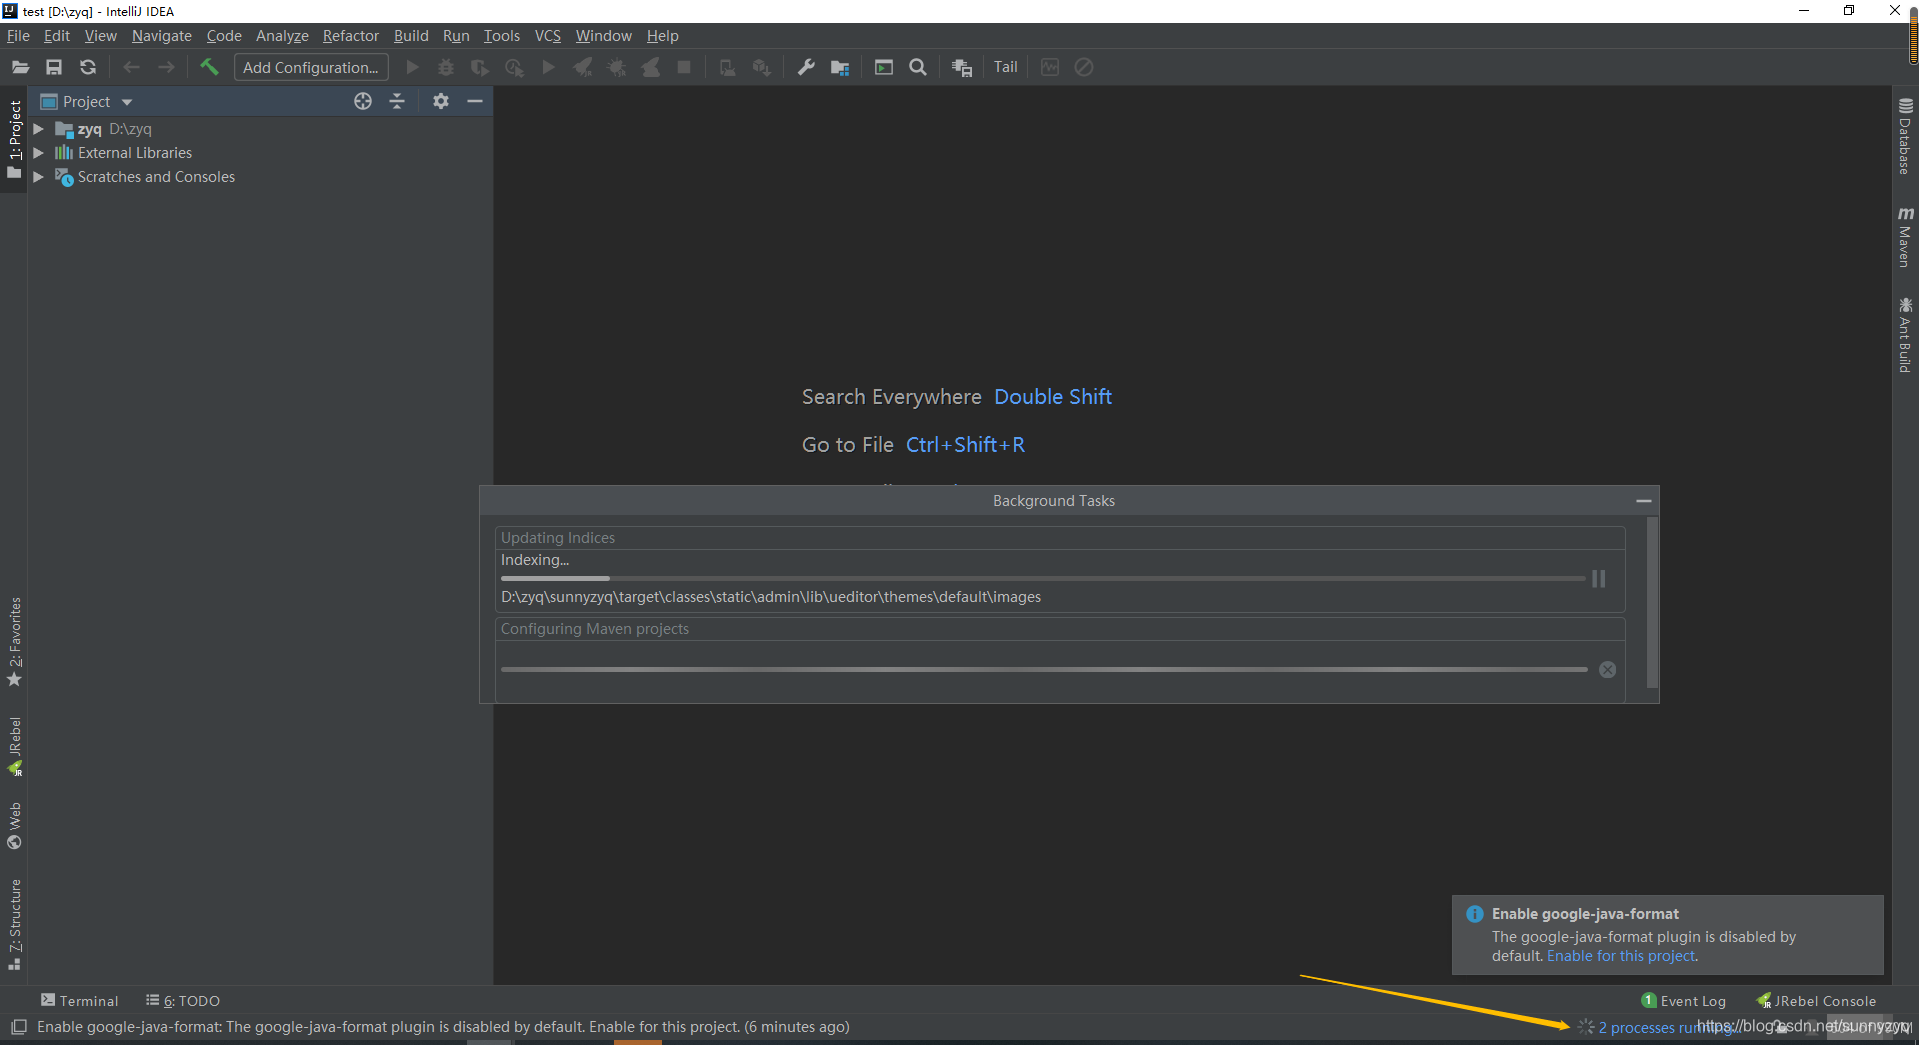Open the File menu
Viewport: 1919px width, 1045px height.
tap(18, 36)
